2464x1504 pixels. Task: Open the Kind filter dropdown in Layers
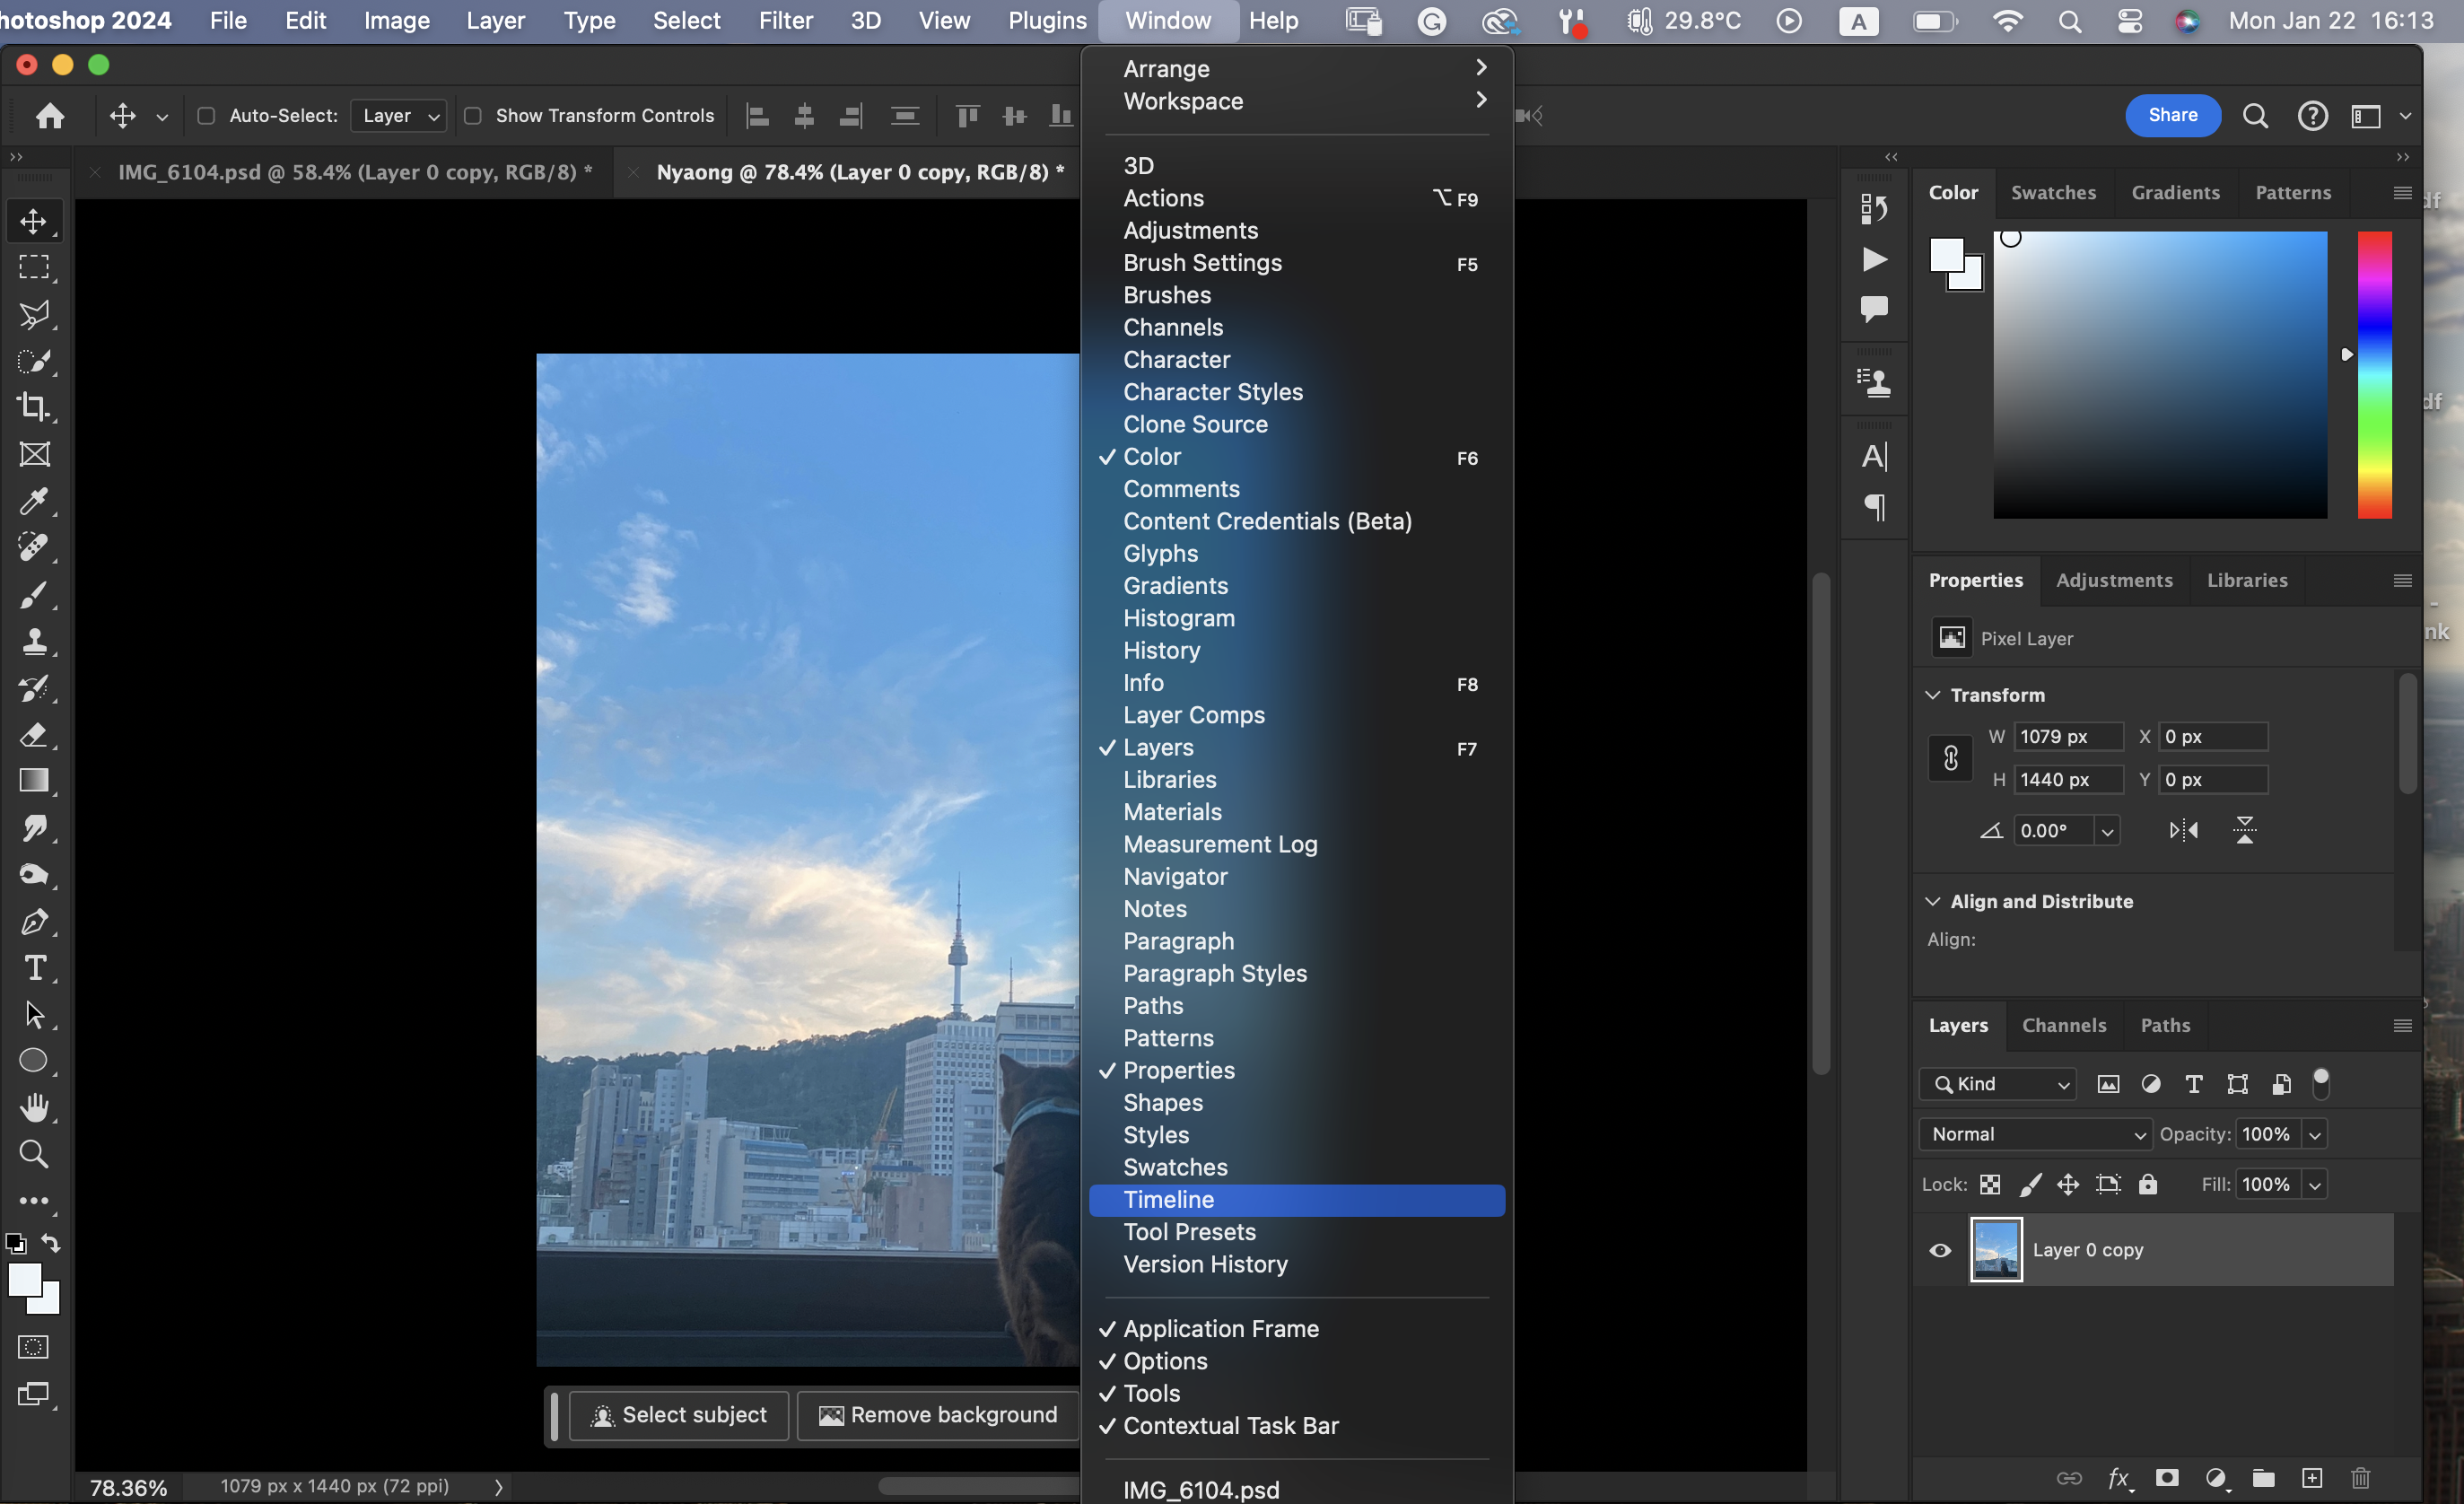point(1998,1084)
